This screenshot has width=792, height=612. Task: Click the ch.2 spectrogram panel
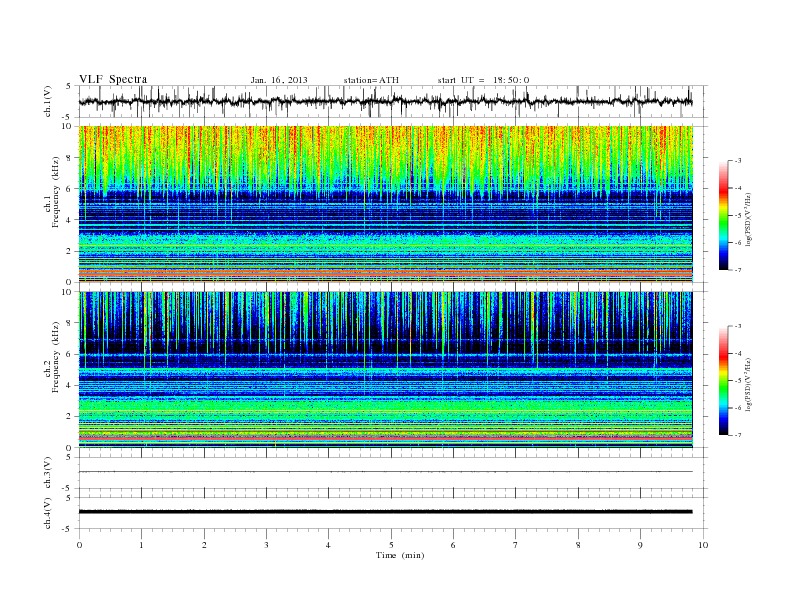point(385,370)
